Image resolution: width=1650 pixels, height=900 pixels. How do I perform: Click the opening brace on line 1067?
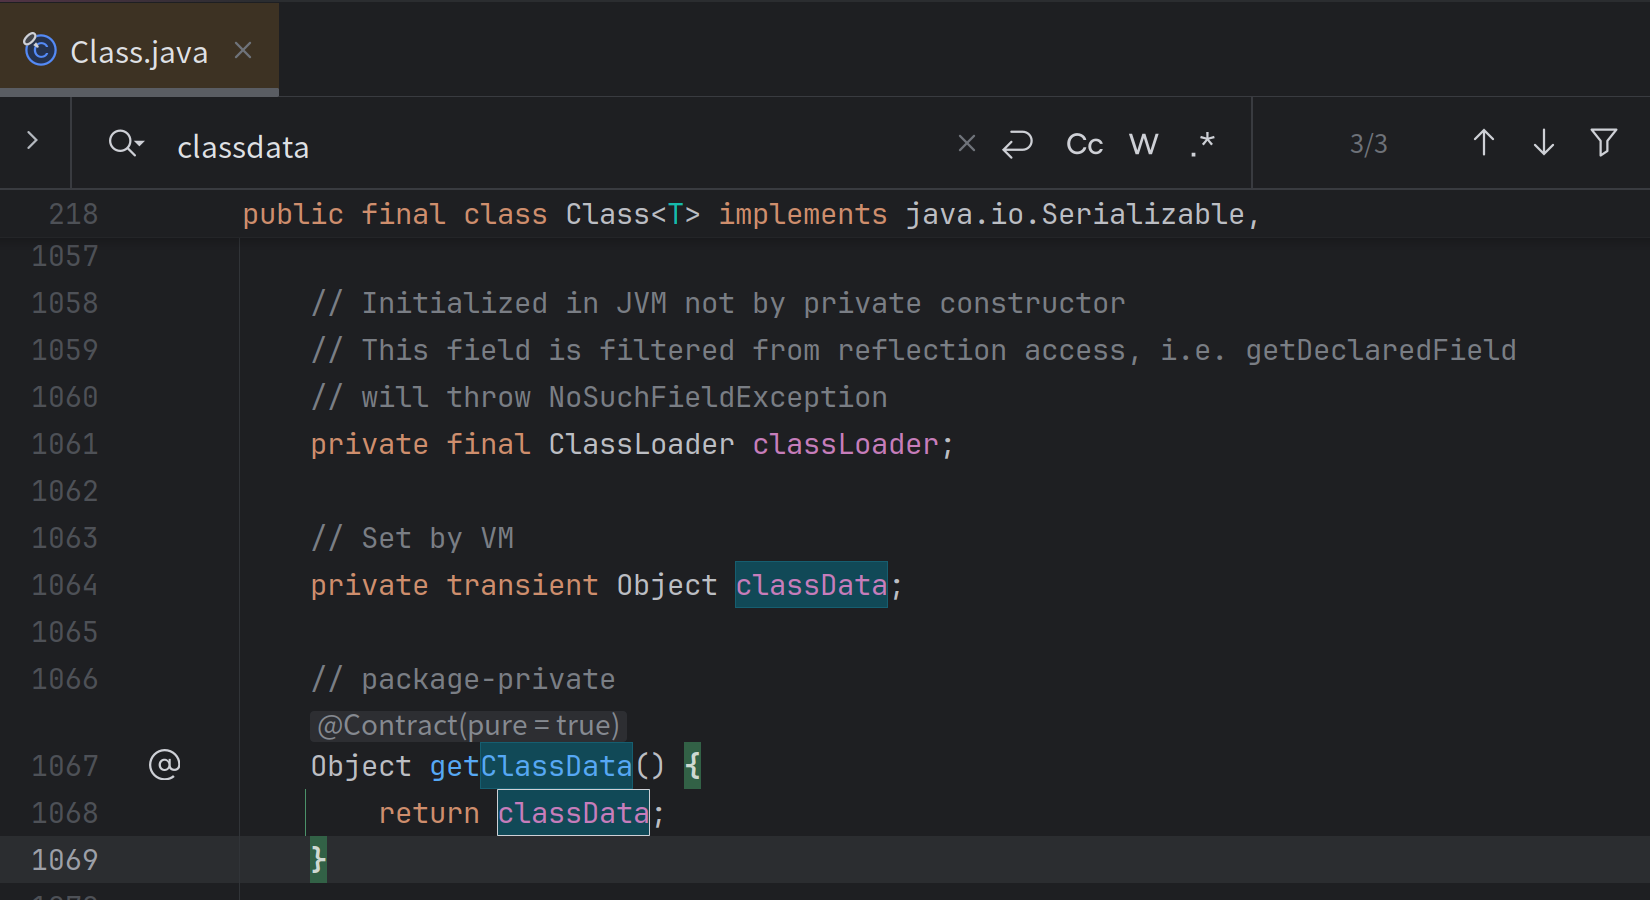(x=692, y=766)
